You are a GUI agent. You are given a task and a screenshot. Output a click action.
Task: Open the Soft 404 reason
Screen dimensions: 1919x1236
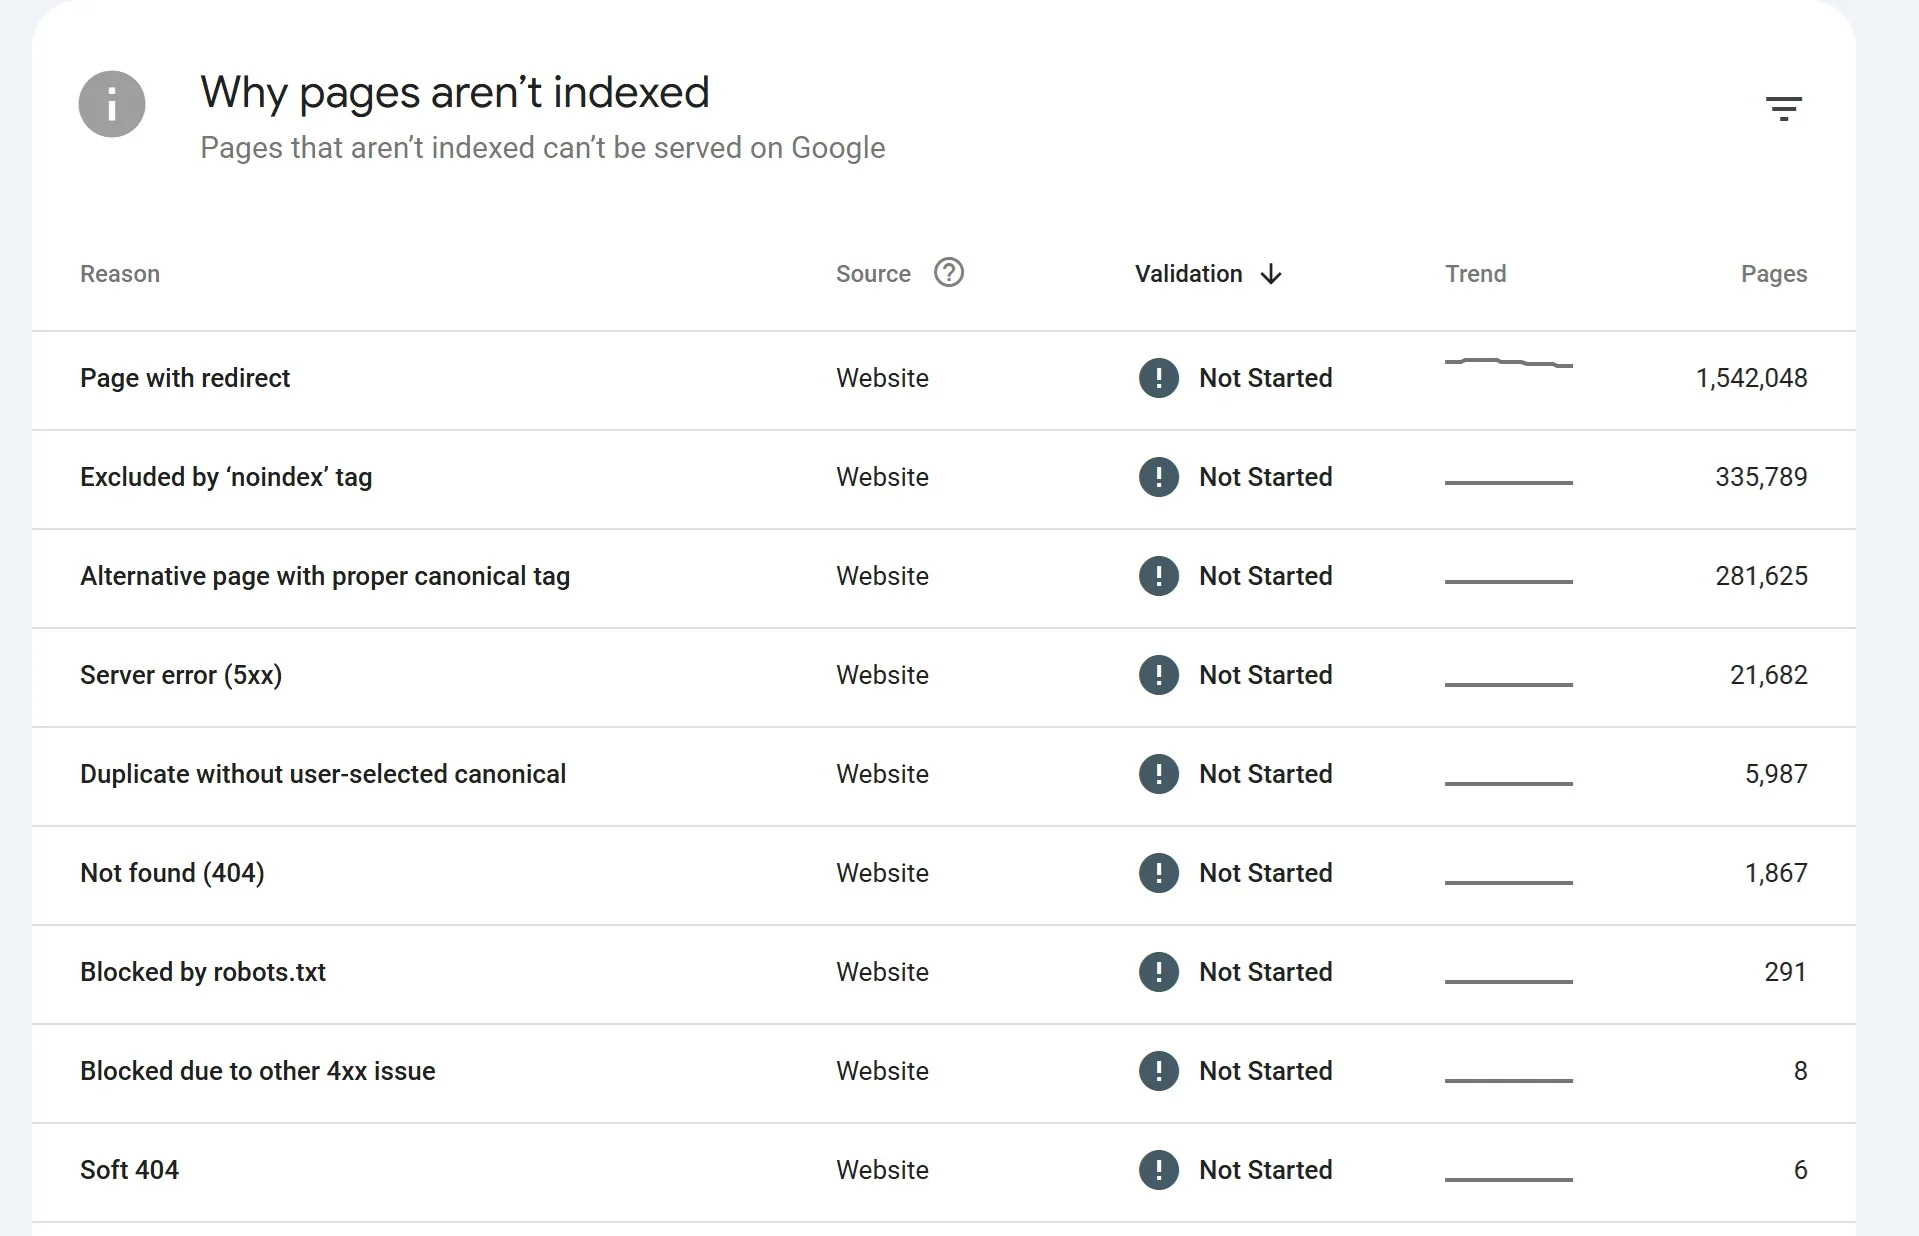point(129,1170)
